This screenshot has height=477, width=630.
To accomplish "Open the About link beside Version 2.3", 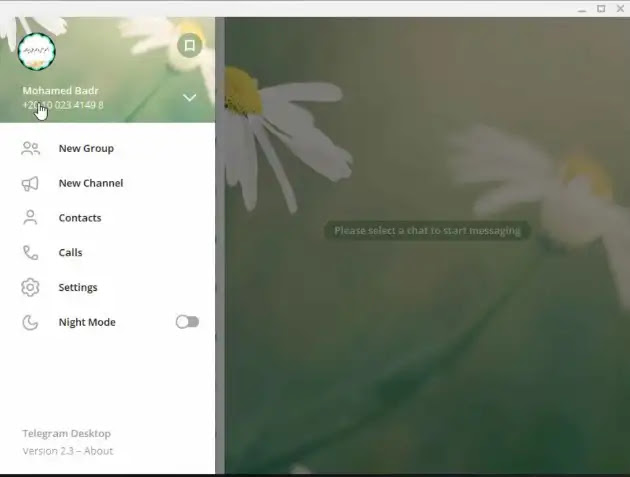I will 98,451.
